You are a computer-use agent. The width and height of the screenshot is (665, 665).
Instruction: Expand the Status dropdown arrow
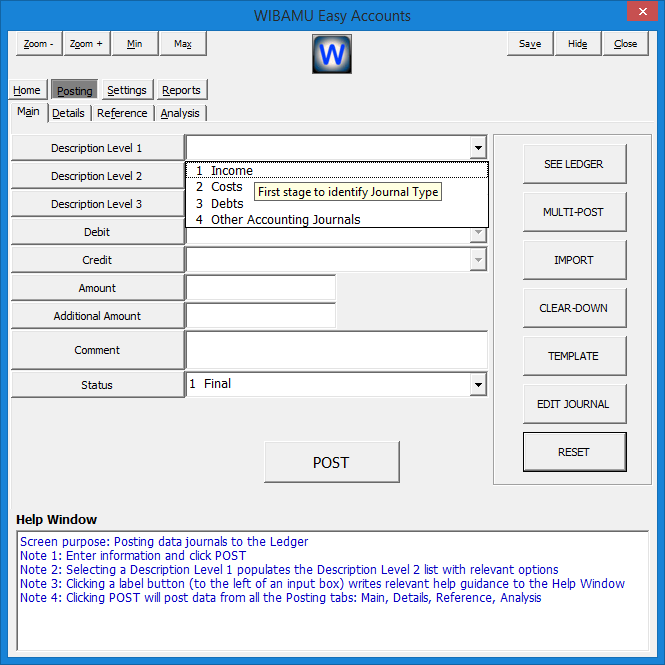478,385
